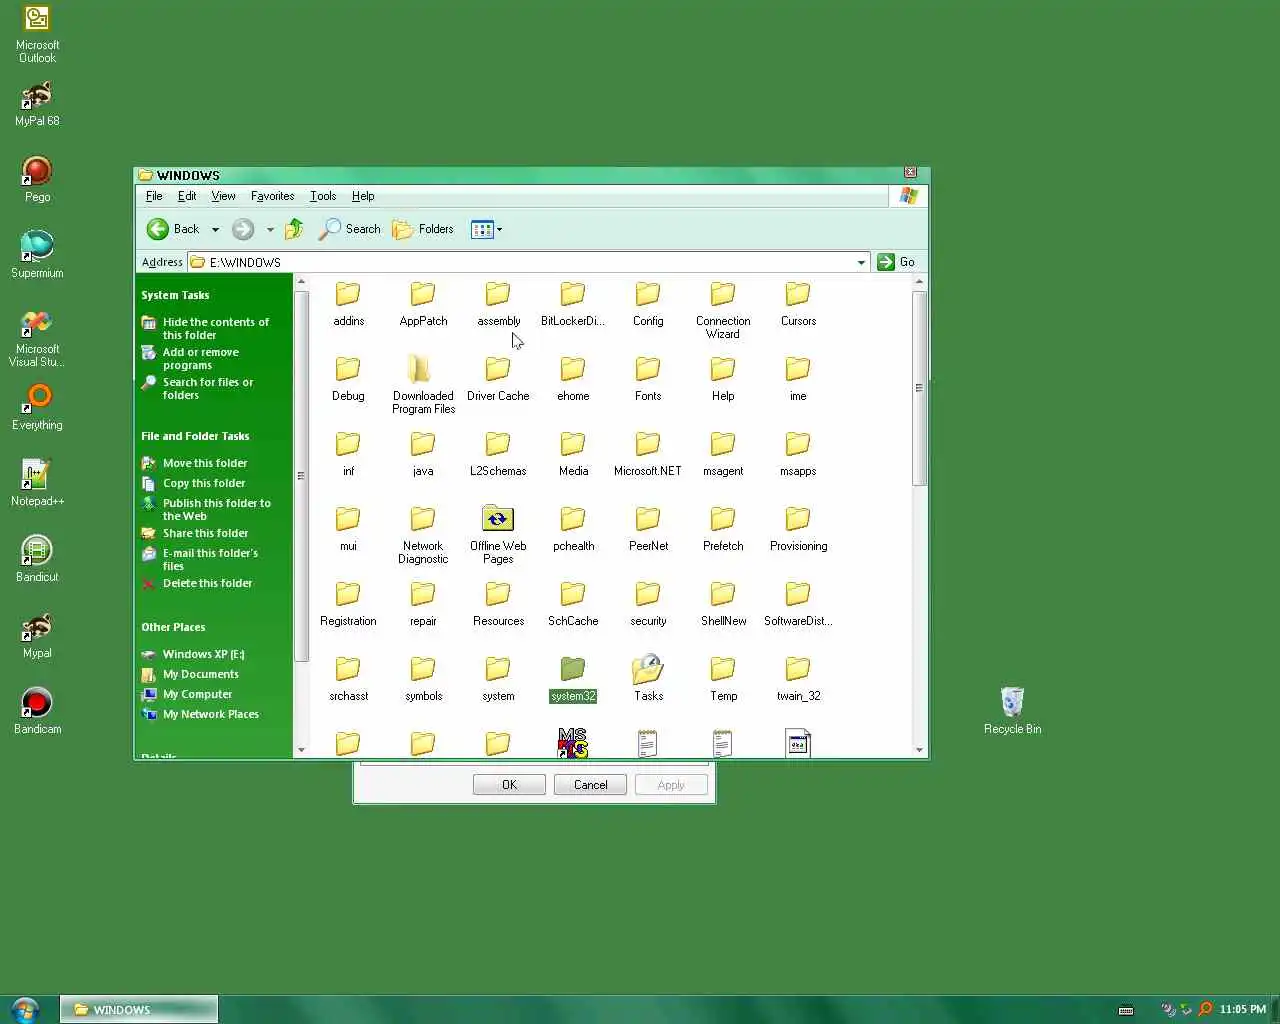The width and height of the screenshot is (1280, 1024).
Task: Open My Computer in Other Places
Action: [x=197, y=694]
